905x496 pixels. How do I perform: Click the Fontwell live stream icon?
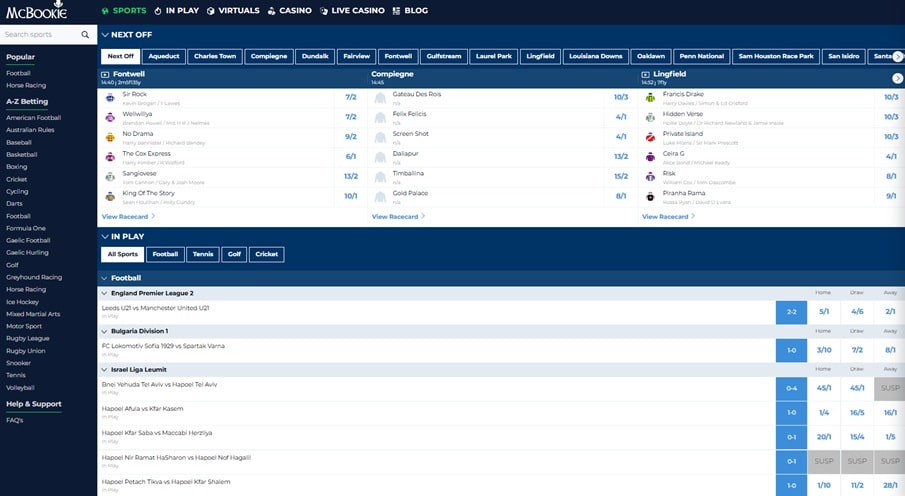[106, 74]
